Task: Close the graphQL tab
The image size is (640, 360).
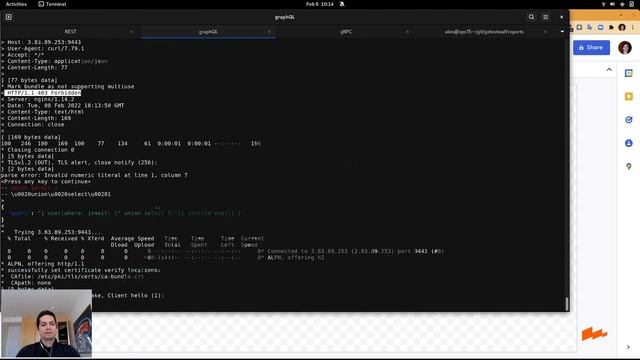Action: tap(269, 31)
